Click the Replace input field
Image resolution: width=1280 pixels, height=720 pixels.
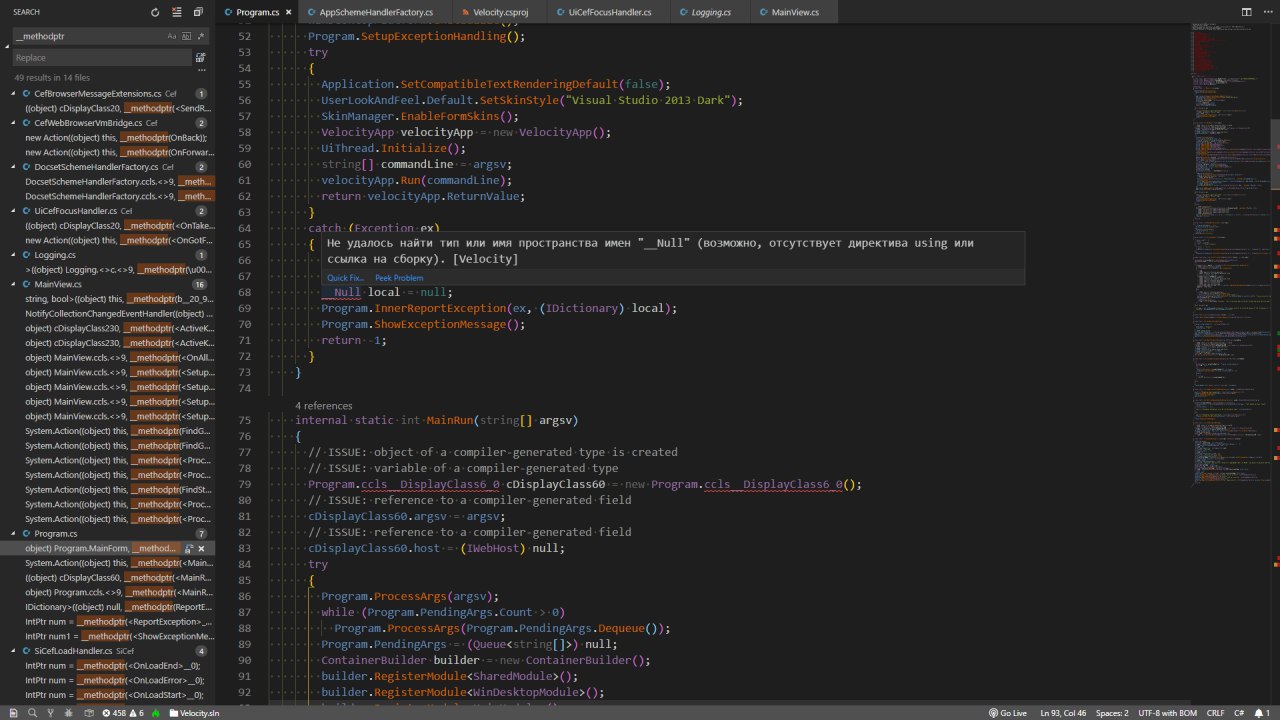click(x=100, y=58)
